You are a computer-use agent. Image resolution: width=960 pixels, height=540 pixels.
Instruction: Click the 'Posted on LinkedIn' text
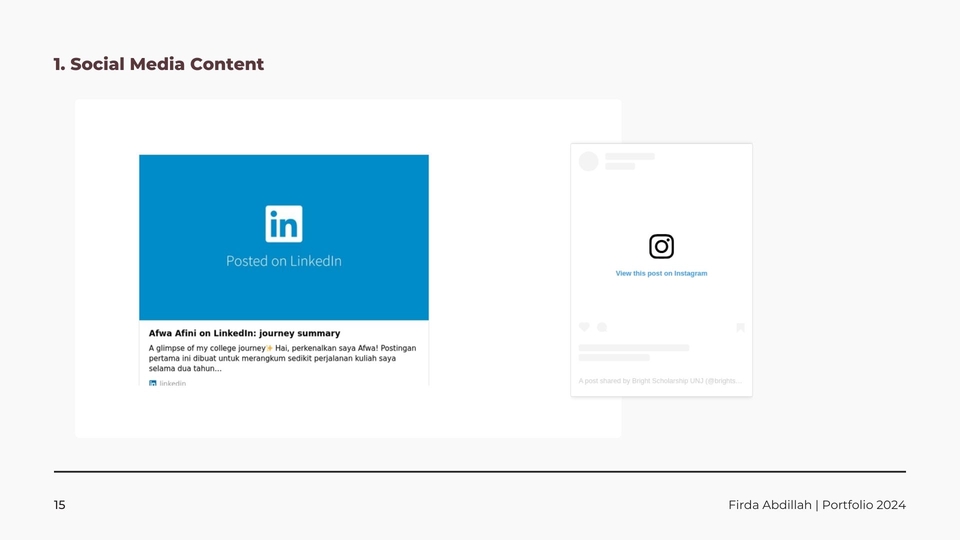pos(283,261)
